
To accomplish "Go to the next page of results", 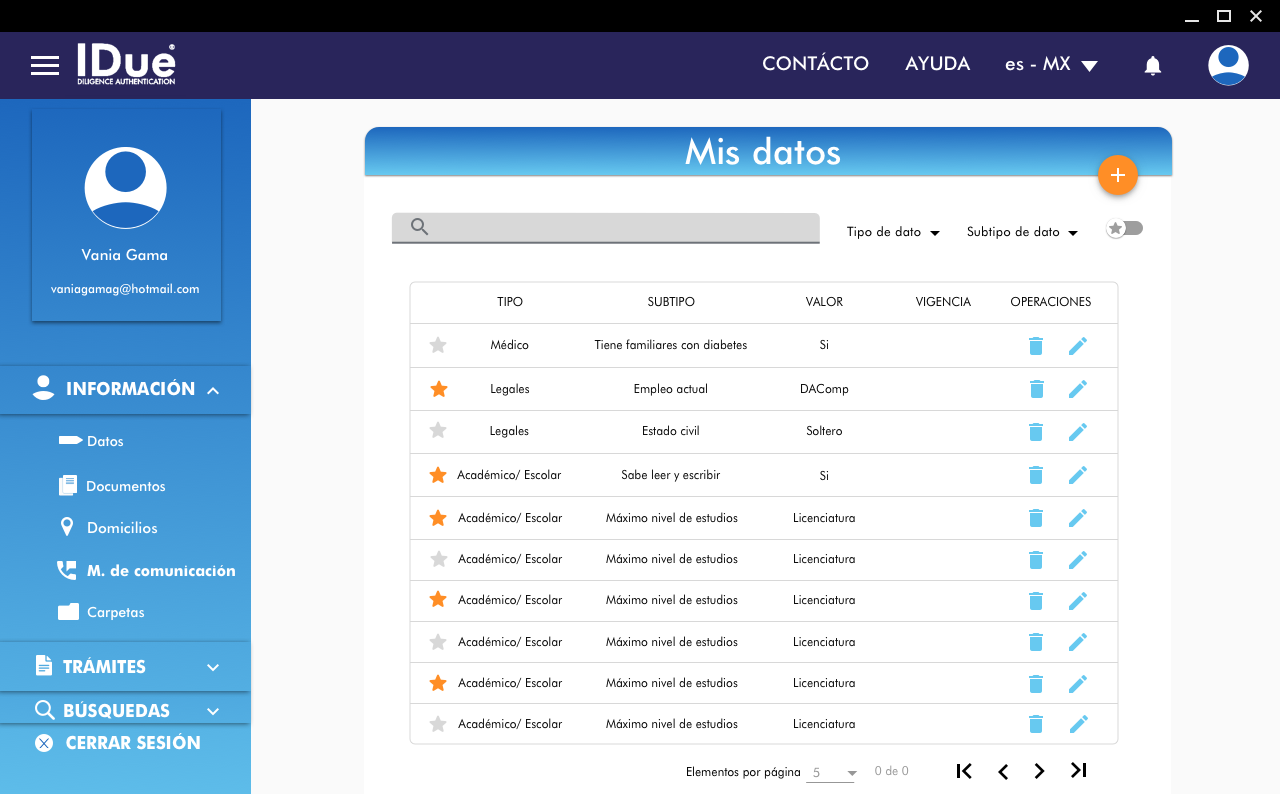I will 1040,771.
